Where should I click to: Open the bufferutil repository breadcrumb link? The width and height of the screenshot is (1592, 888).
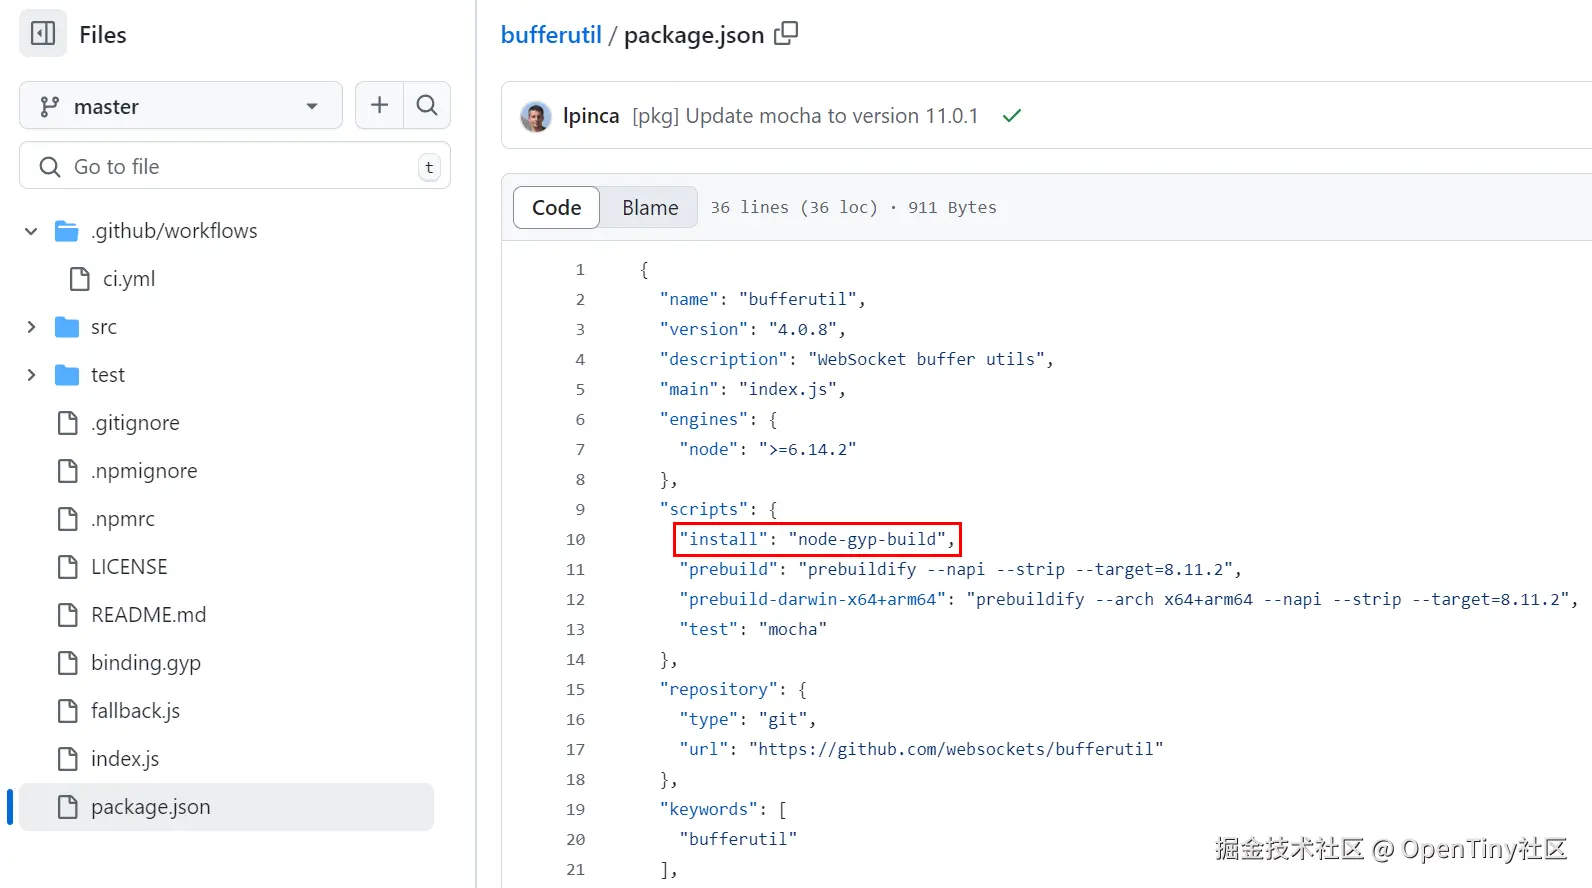[551, 35]
